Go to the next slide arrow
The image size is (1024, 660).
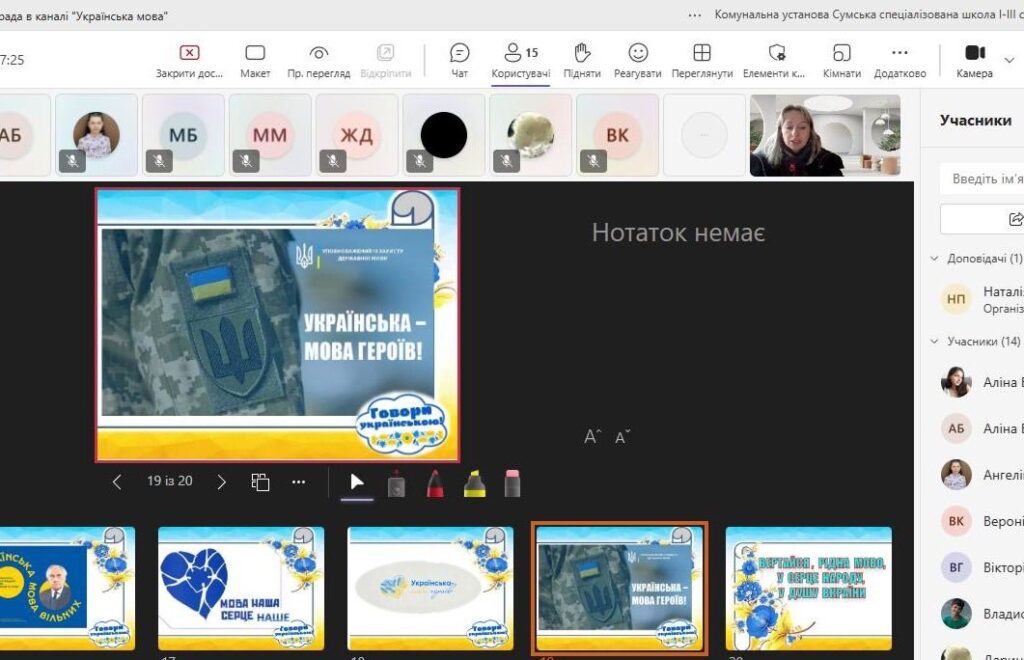222,482
